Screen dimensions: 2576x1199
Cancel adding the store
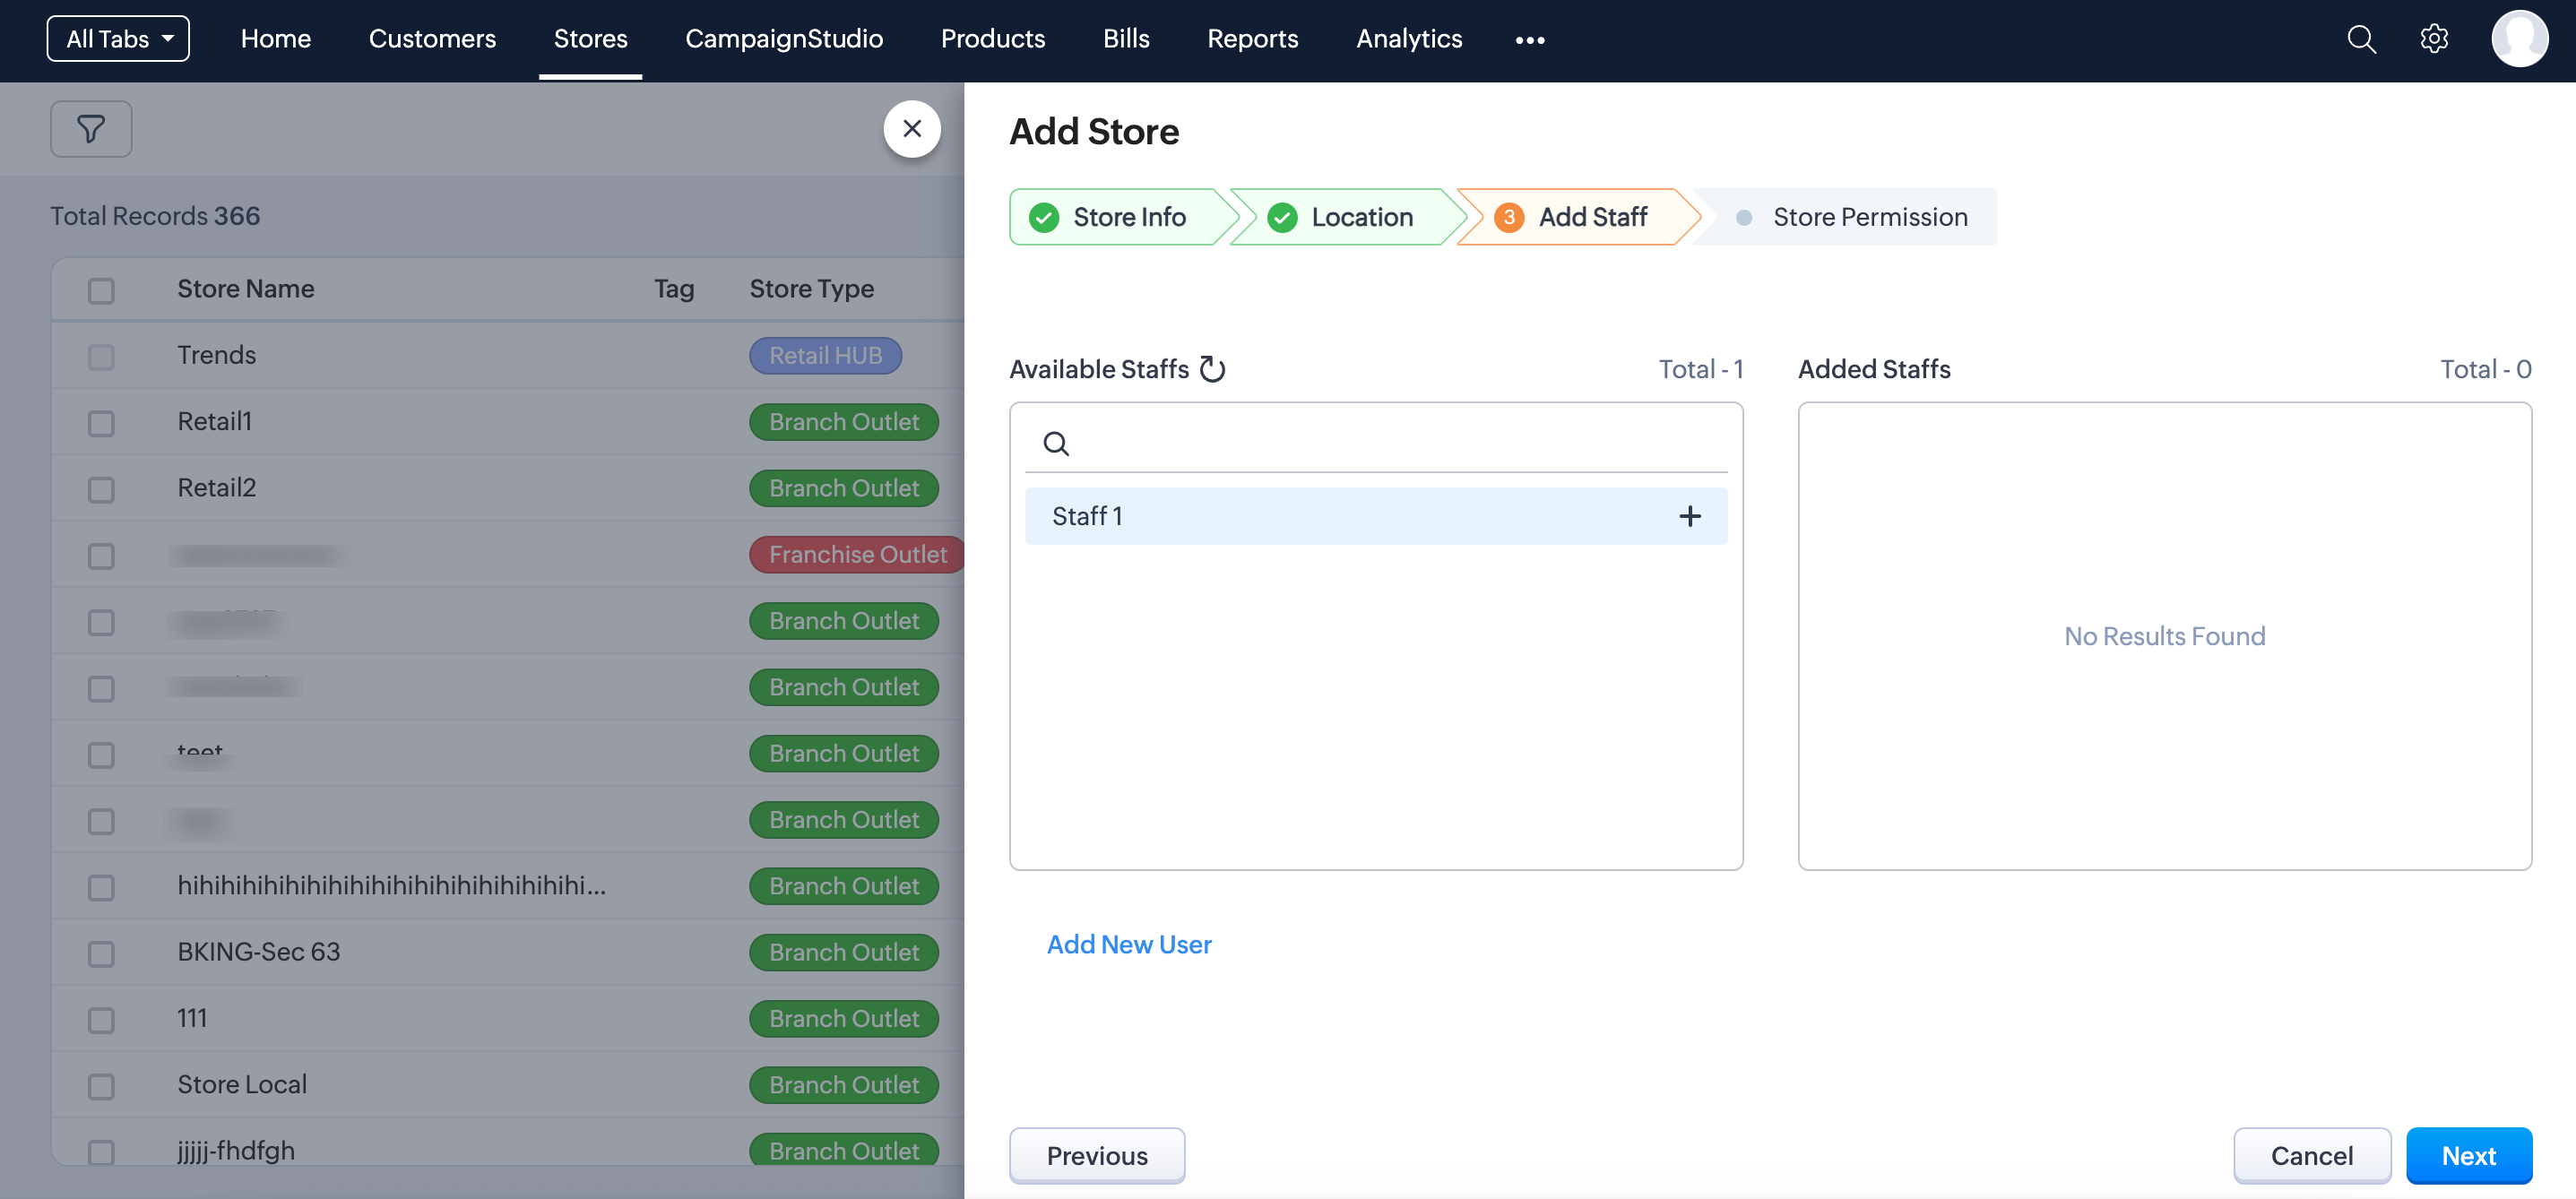pos(2312,1155)
